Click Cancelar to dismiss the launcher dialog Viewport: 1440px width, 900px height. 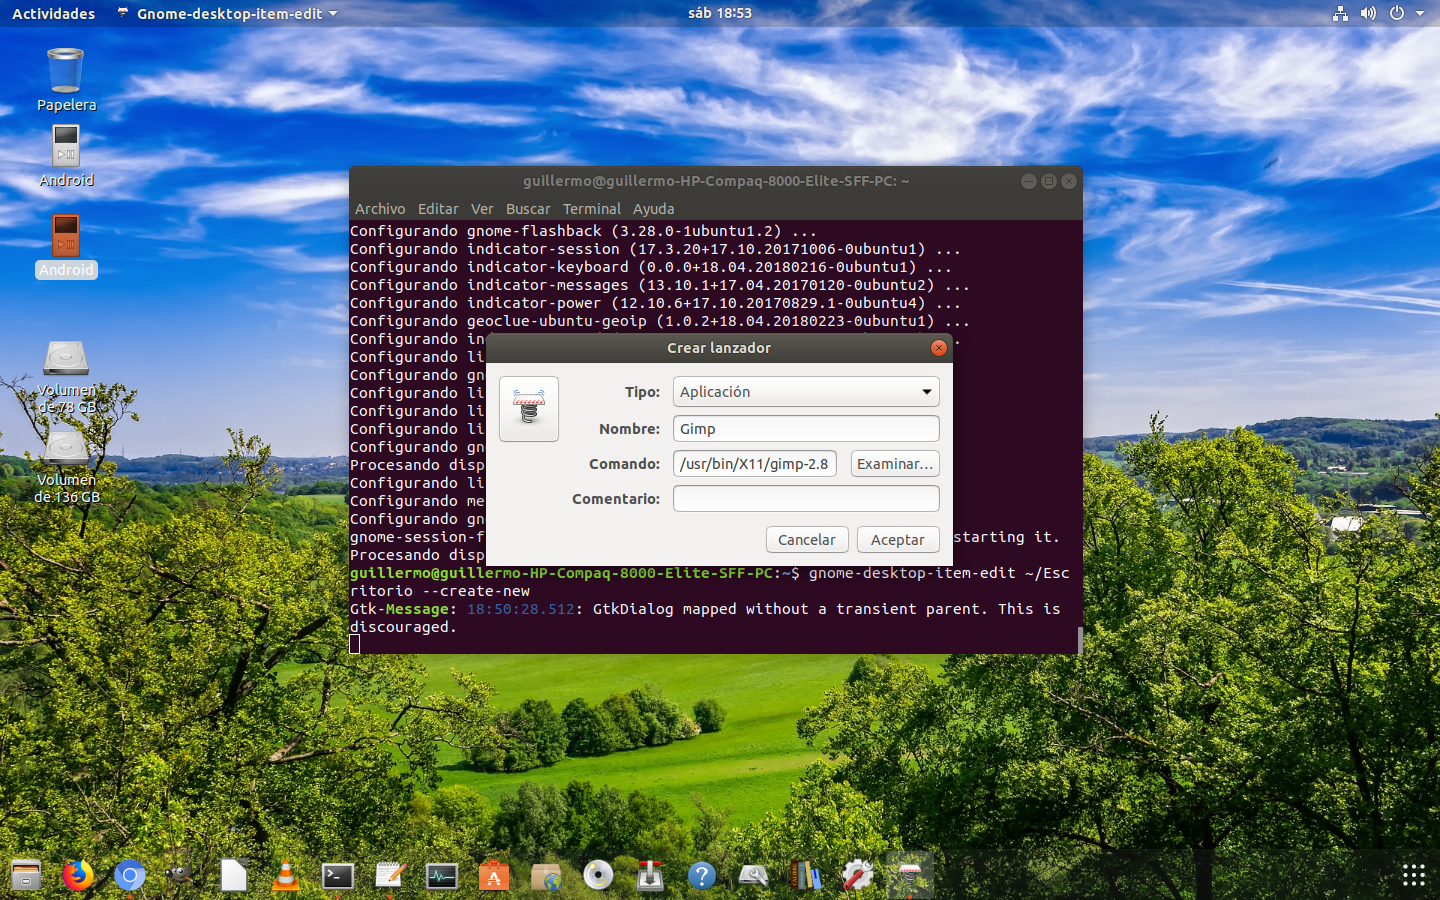pos(807,539)
